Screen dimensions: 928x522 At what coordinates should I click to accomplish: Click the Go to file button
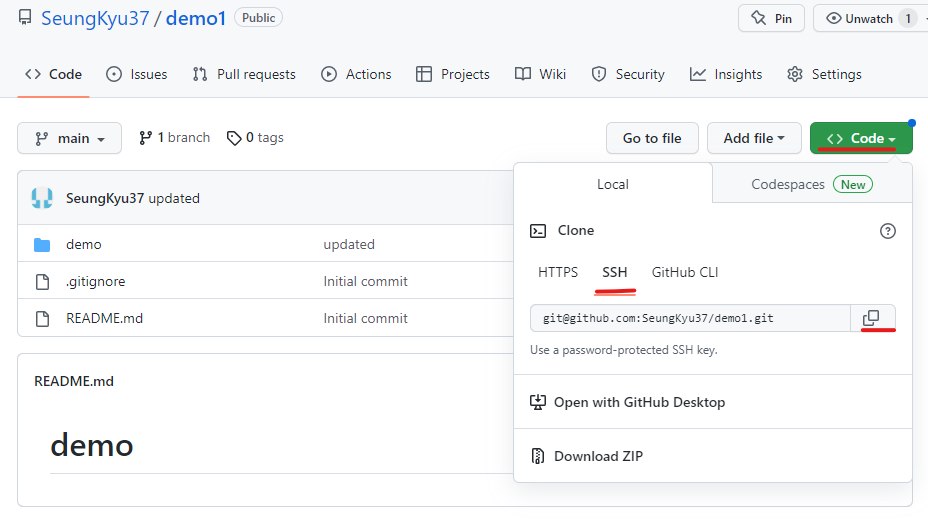652,138
